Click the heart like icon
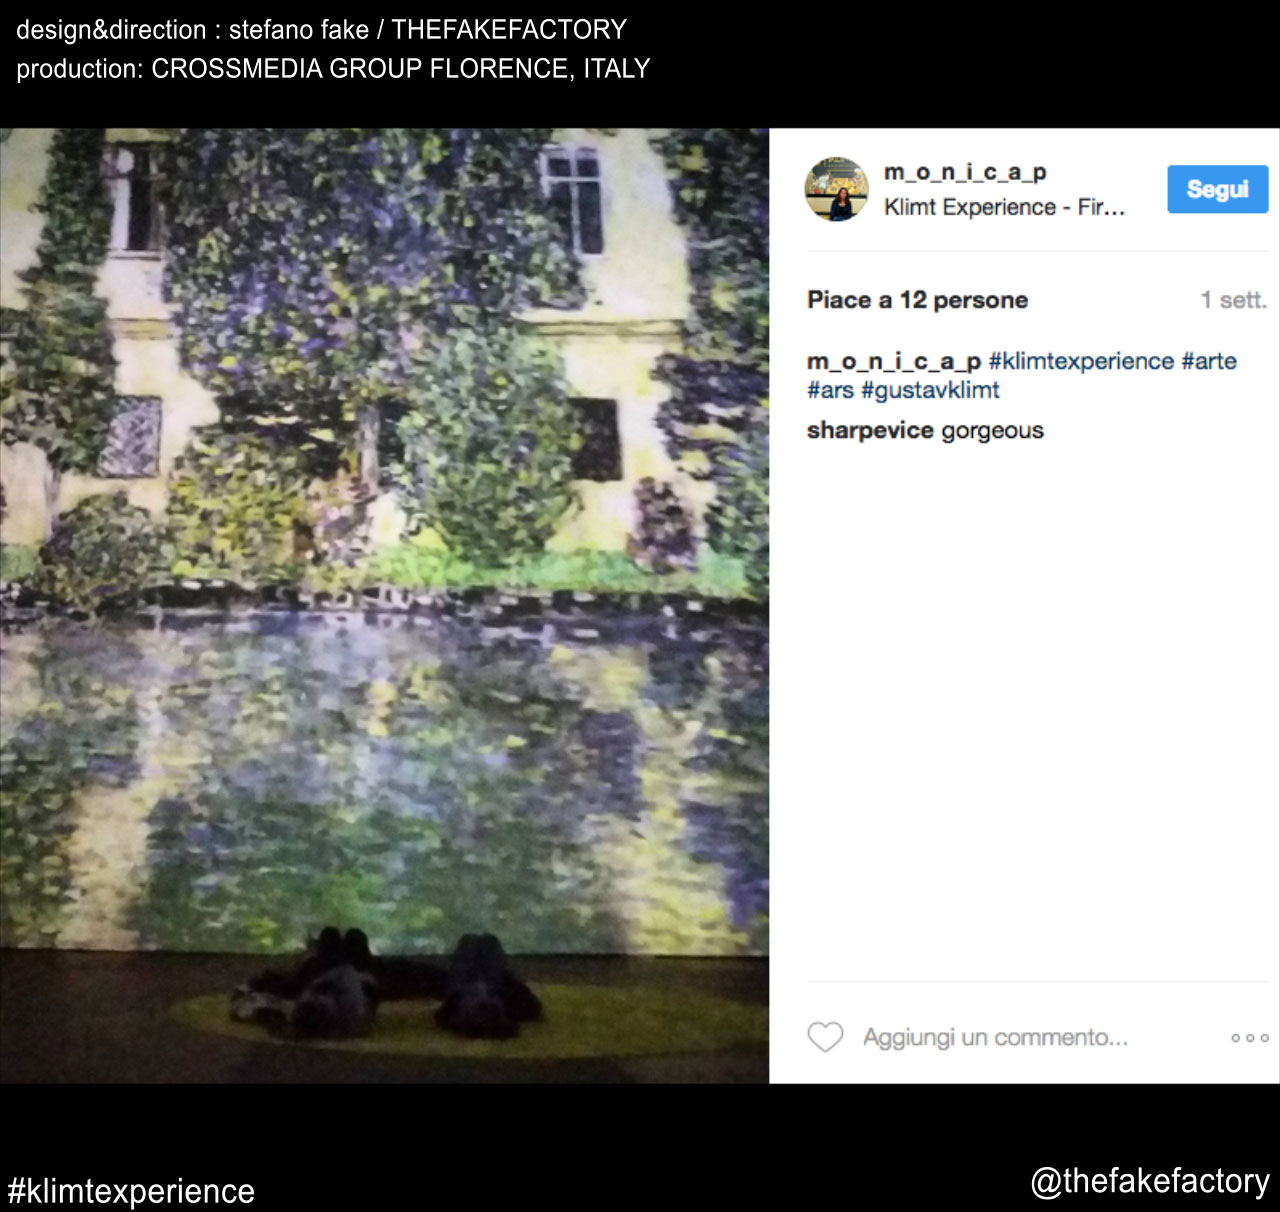Screen dimensions: 1280x1212 825,1037
